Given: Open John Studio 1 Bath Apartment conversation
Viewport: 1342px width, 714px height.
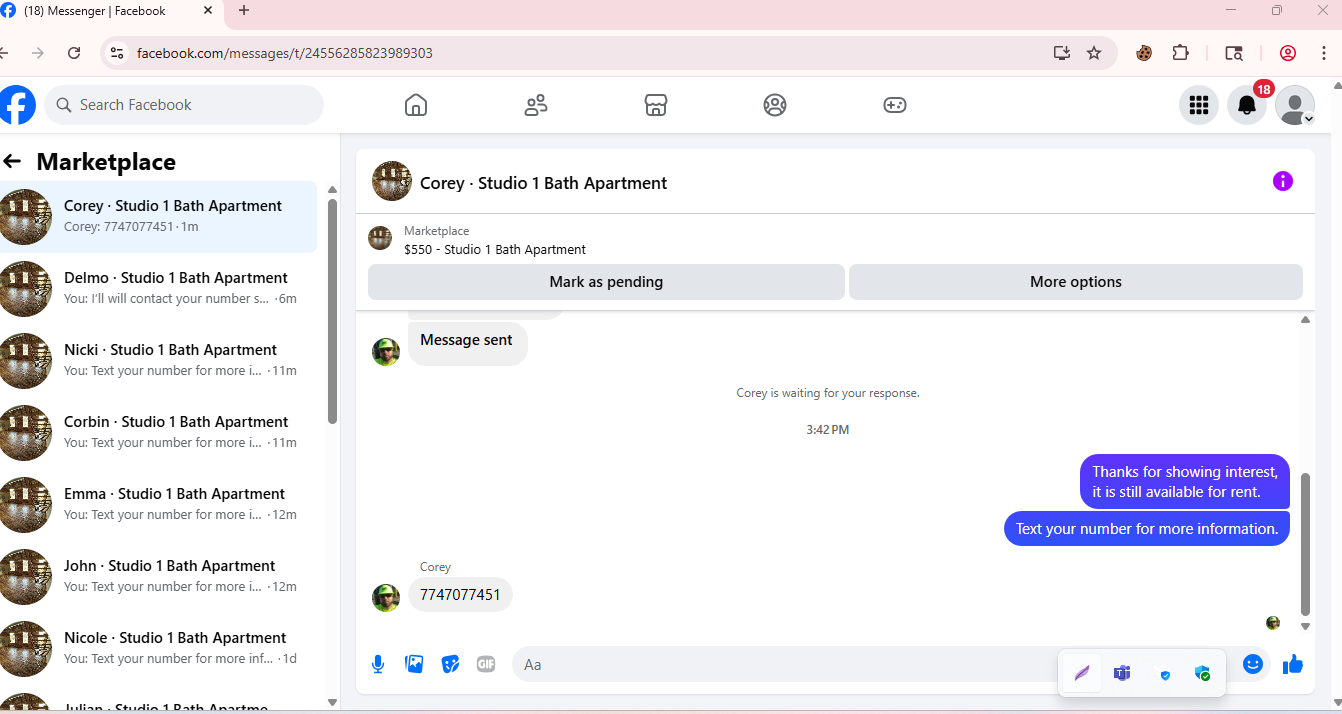Looking at the screenshot, I should tap(158, 576).
